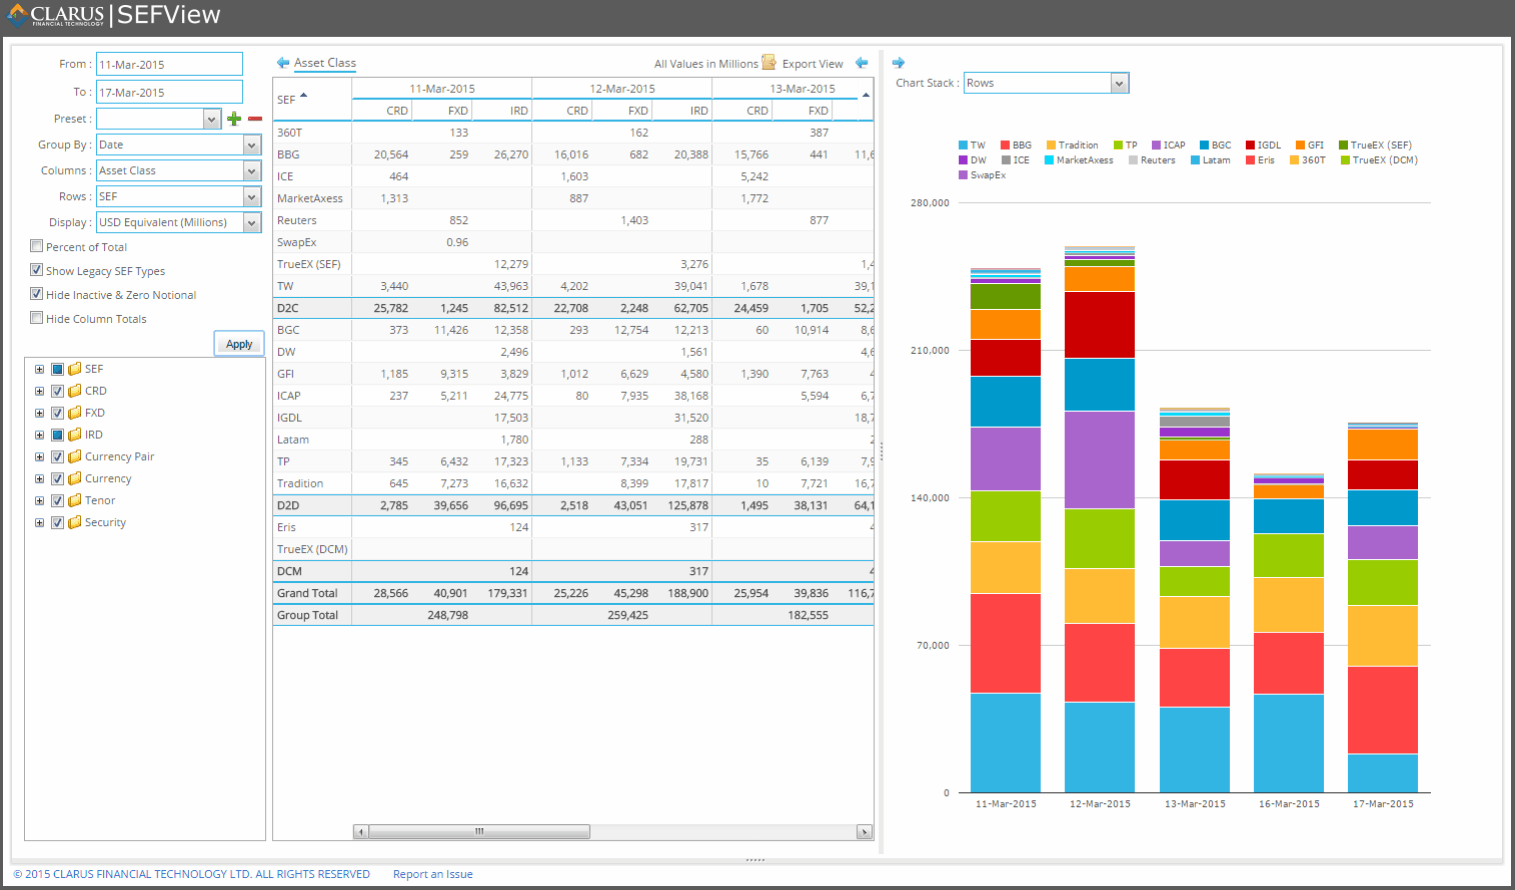Open the Columns Asset Class dropdown
The width and height of the screenshot is (1515, 890).
pyautogui.click(x=252, y=171)
